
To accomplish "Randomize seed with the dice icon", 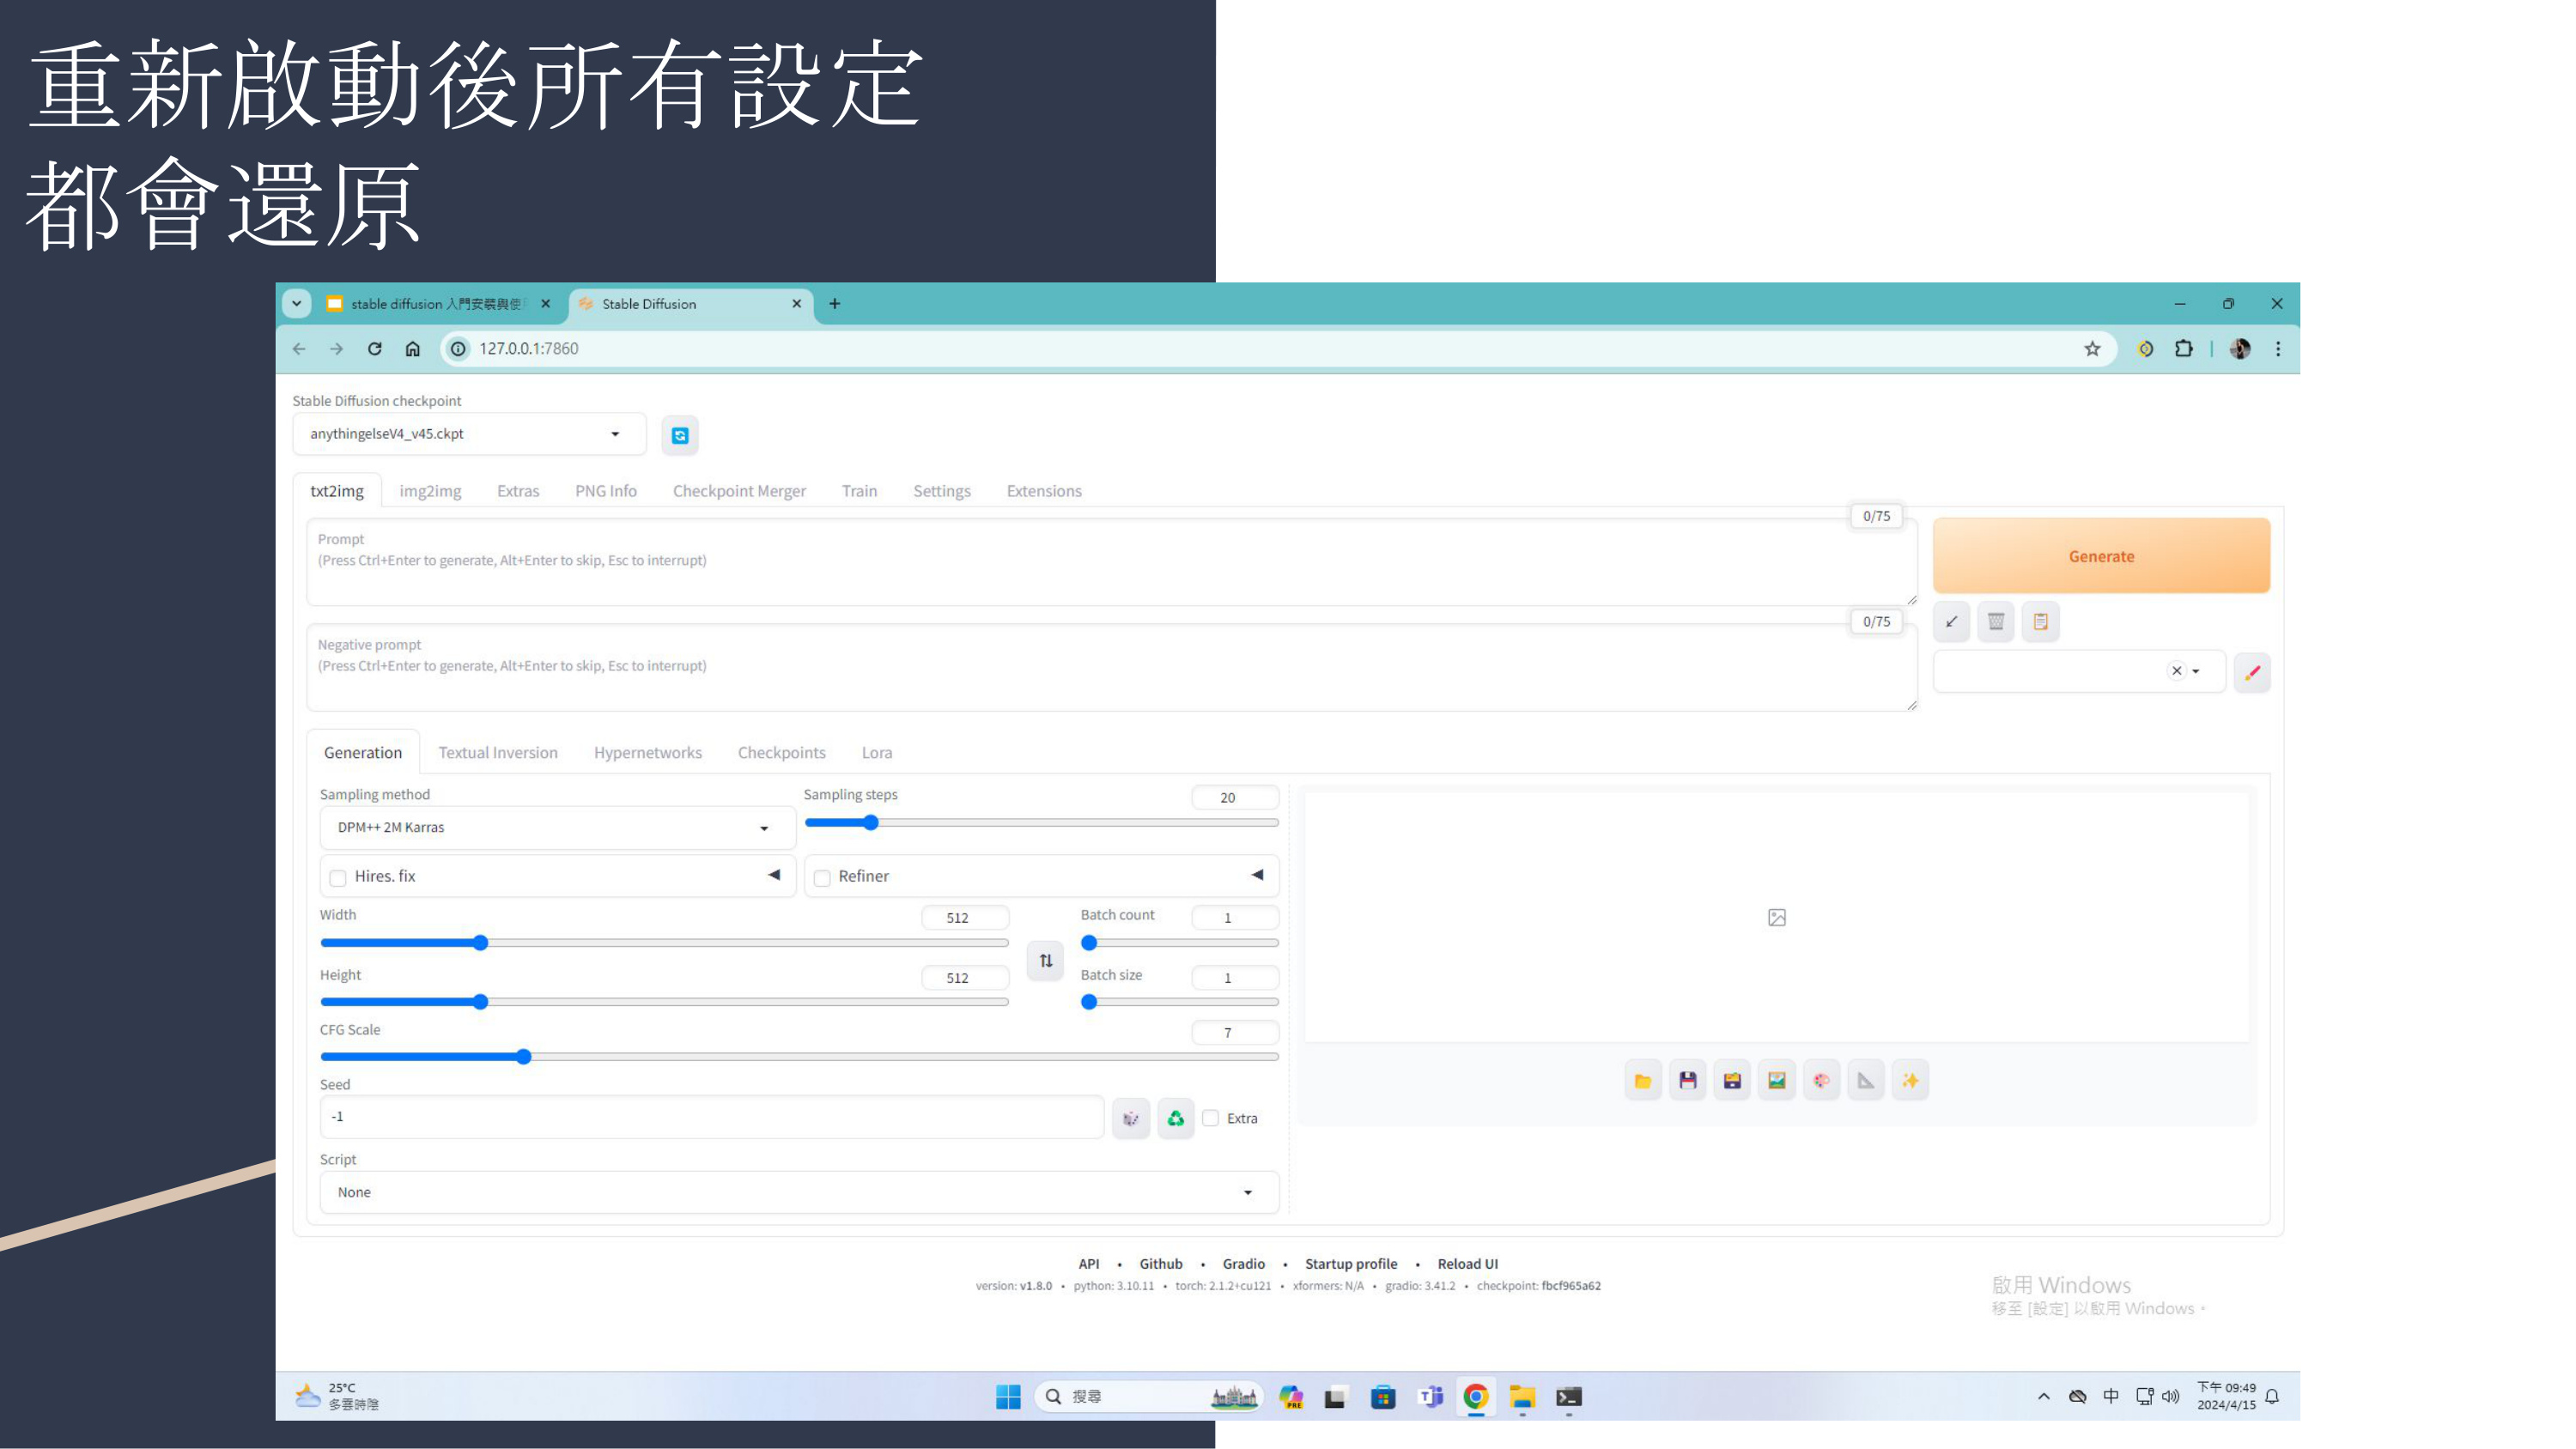I will click(x=1131, y=1118).
